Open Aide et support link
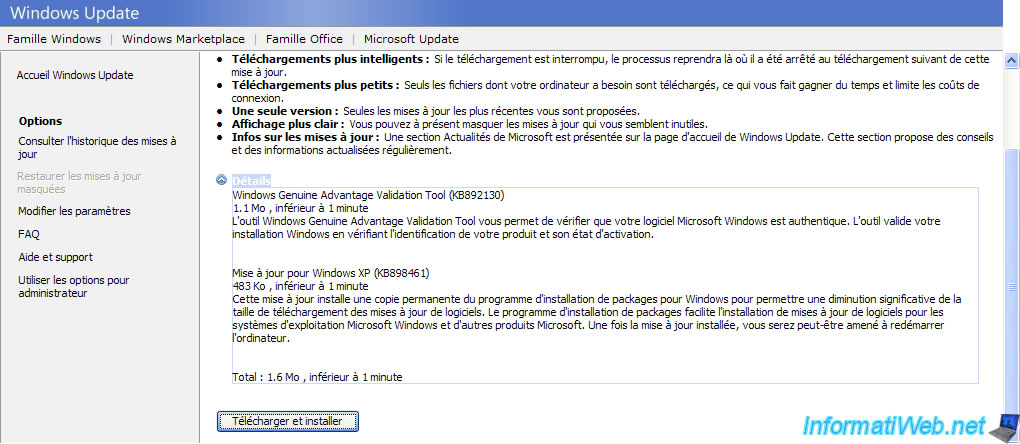Viewport: 1020px width, 444px height. click(55, 257)
